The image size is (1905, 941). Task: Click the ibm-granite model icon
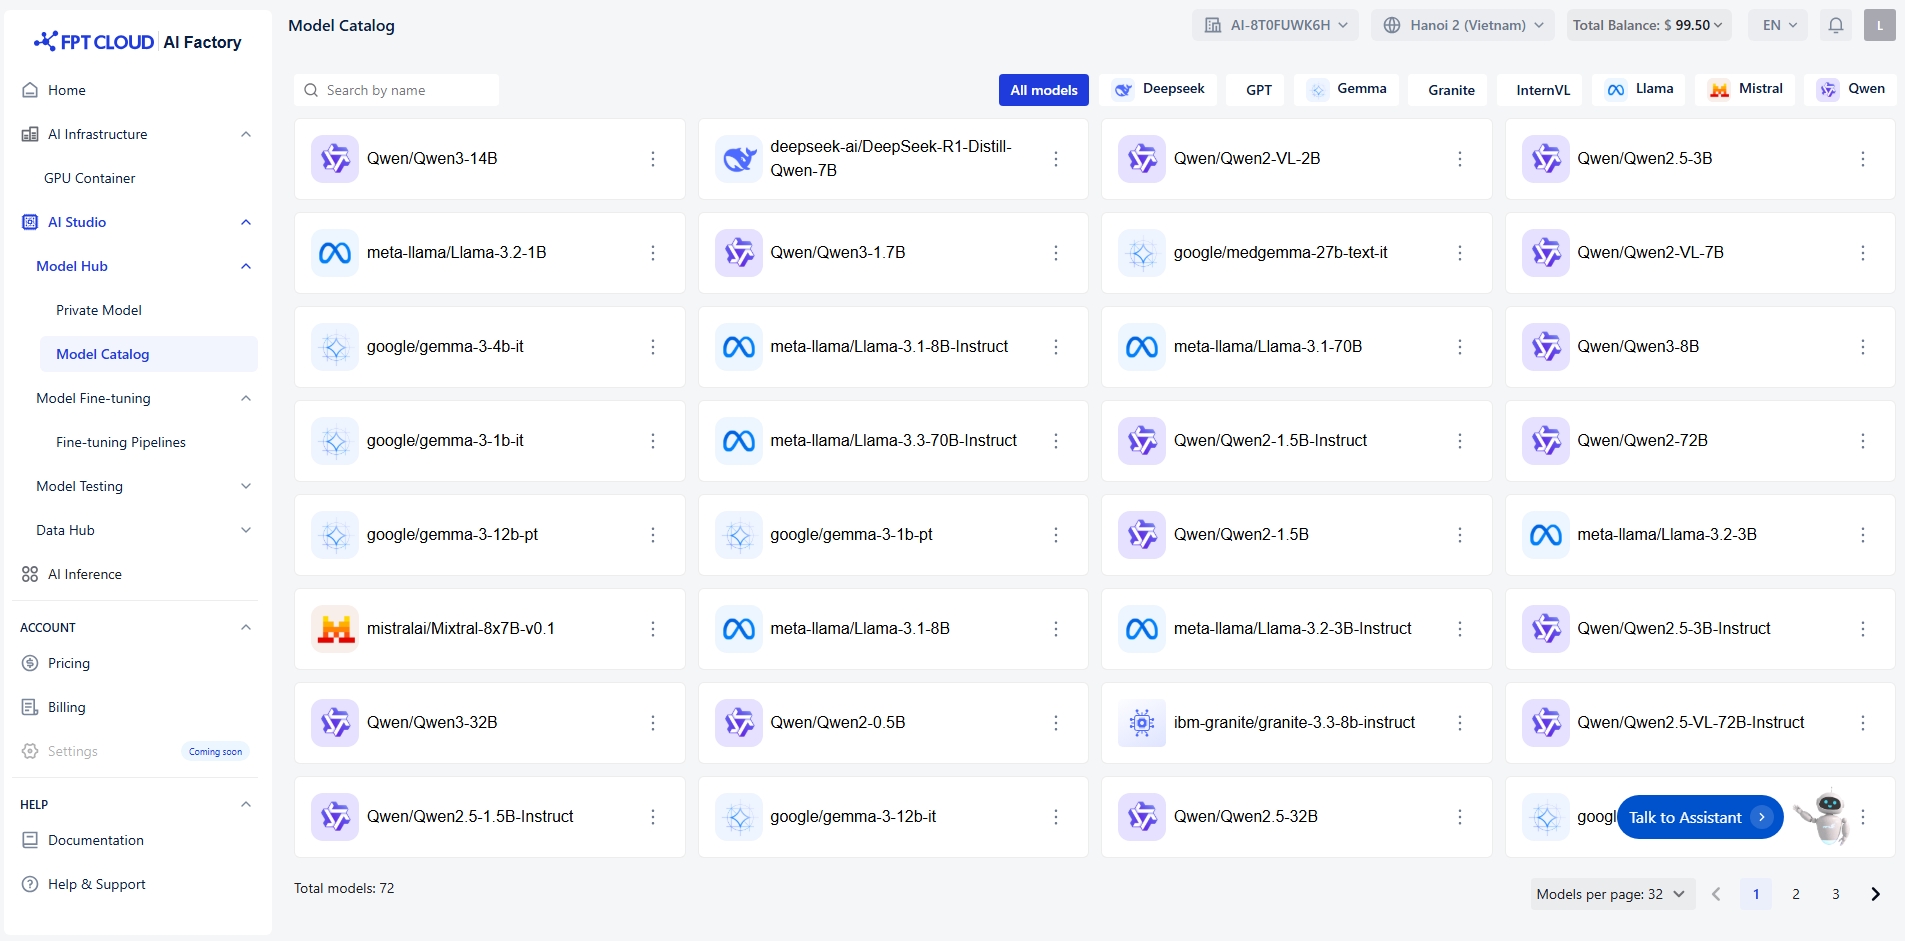(1141, 723)
